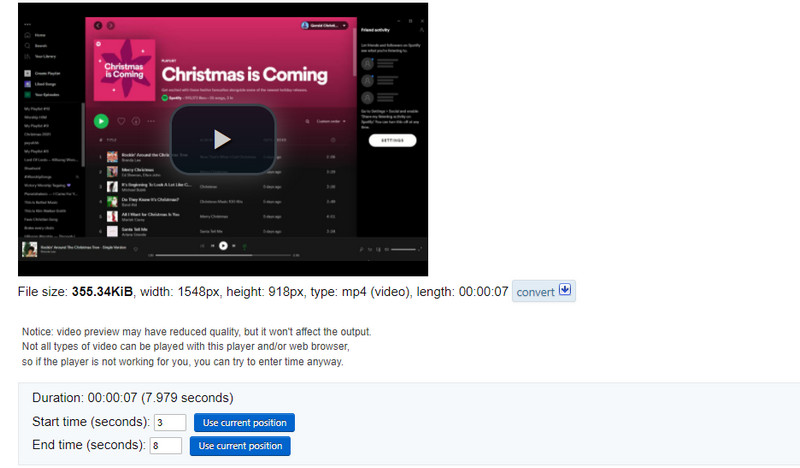800x468 pixels.
Task: Click the heart icon beside the playlist play button
Action: pos(120,121)
